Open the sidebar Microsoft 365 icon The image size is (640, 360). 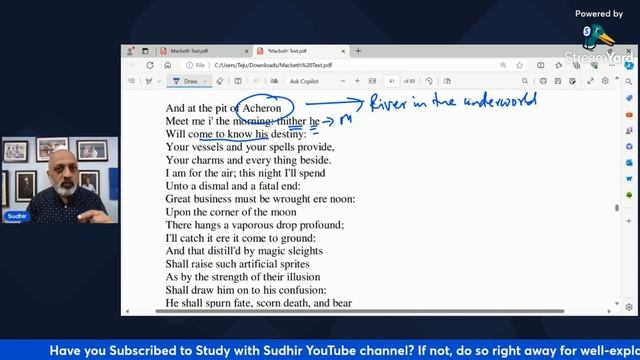[x=629, y=147]
